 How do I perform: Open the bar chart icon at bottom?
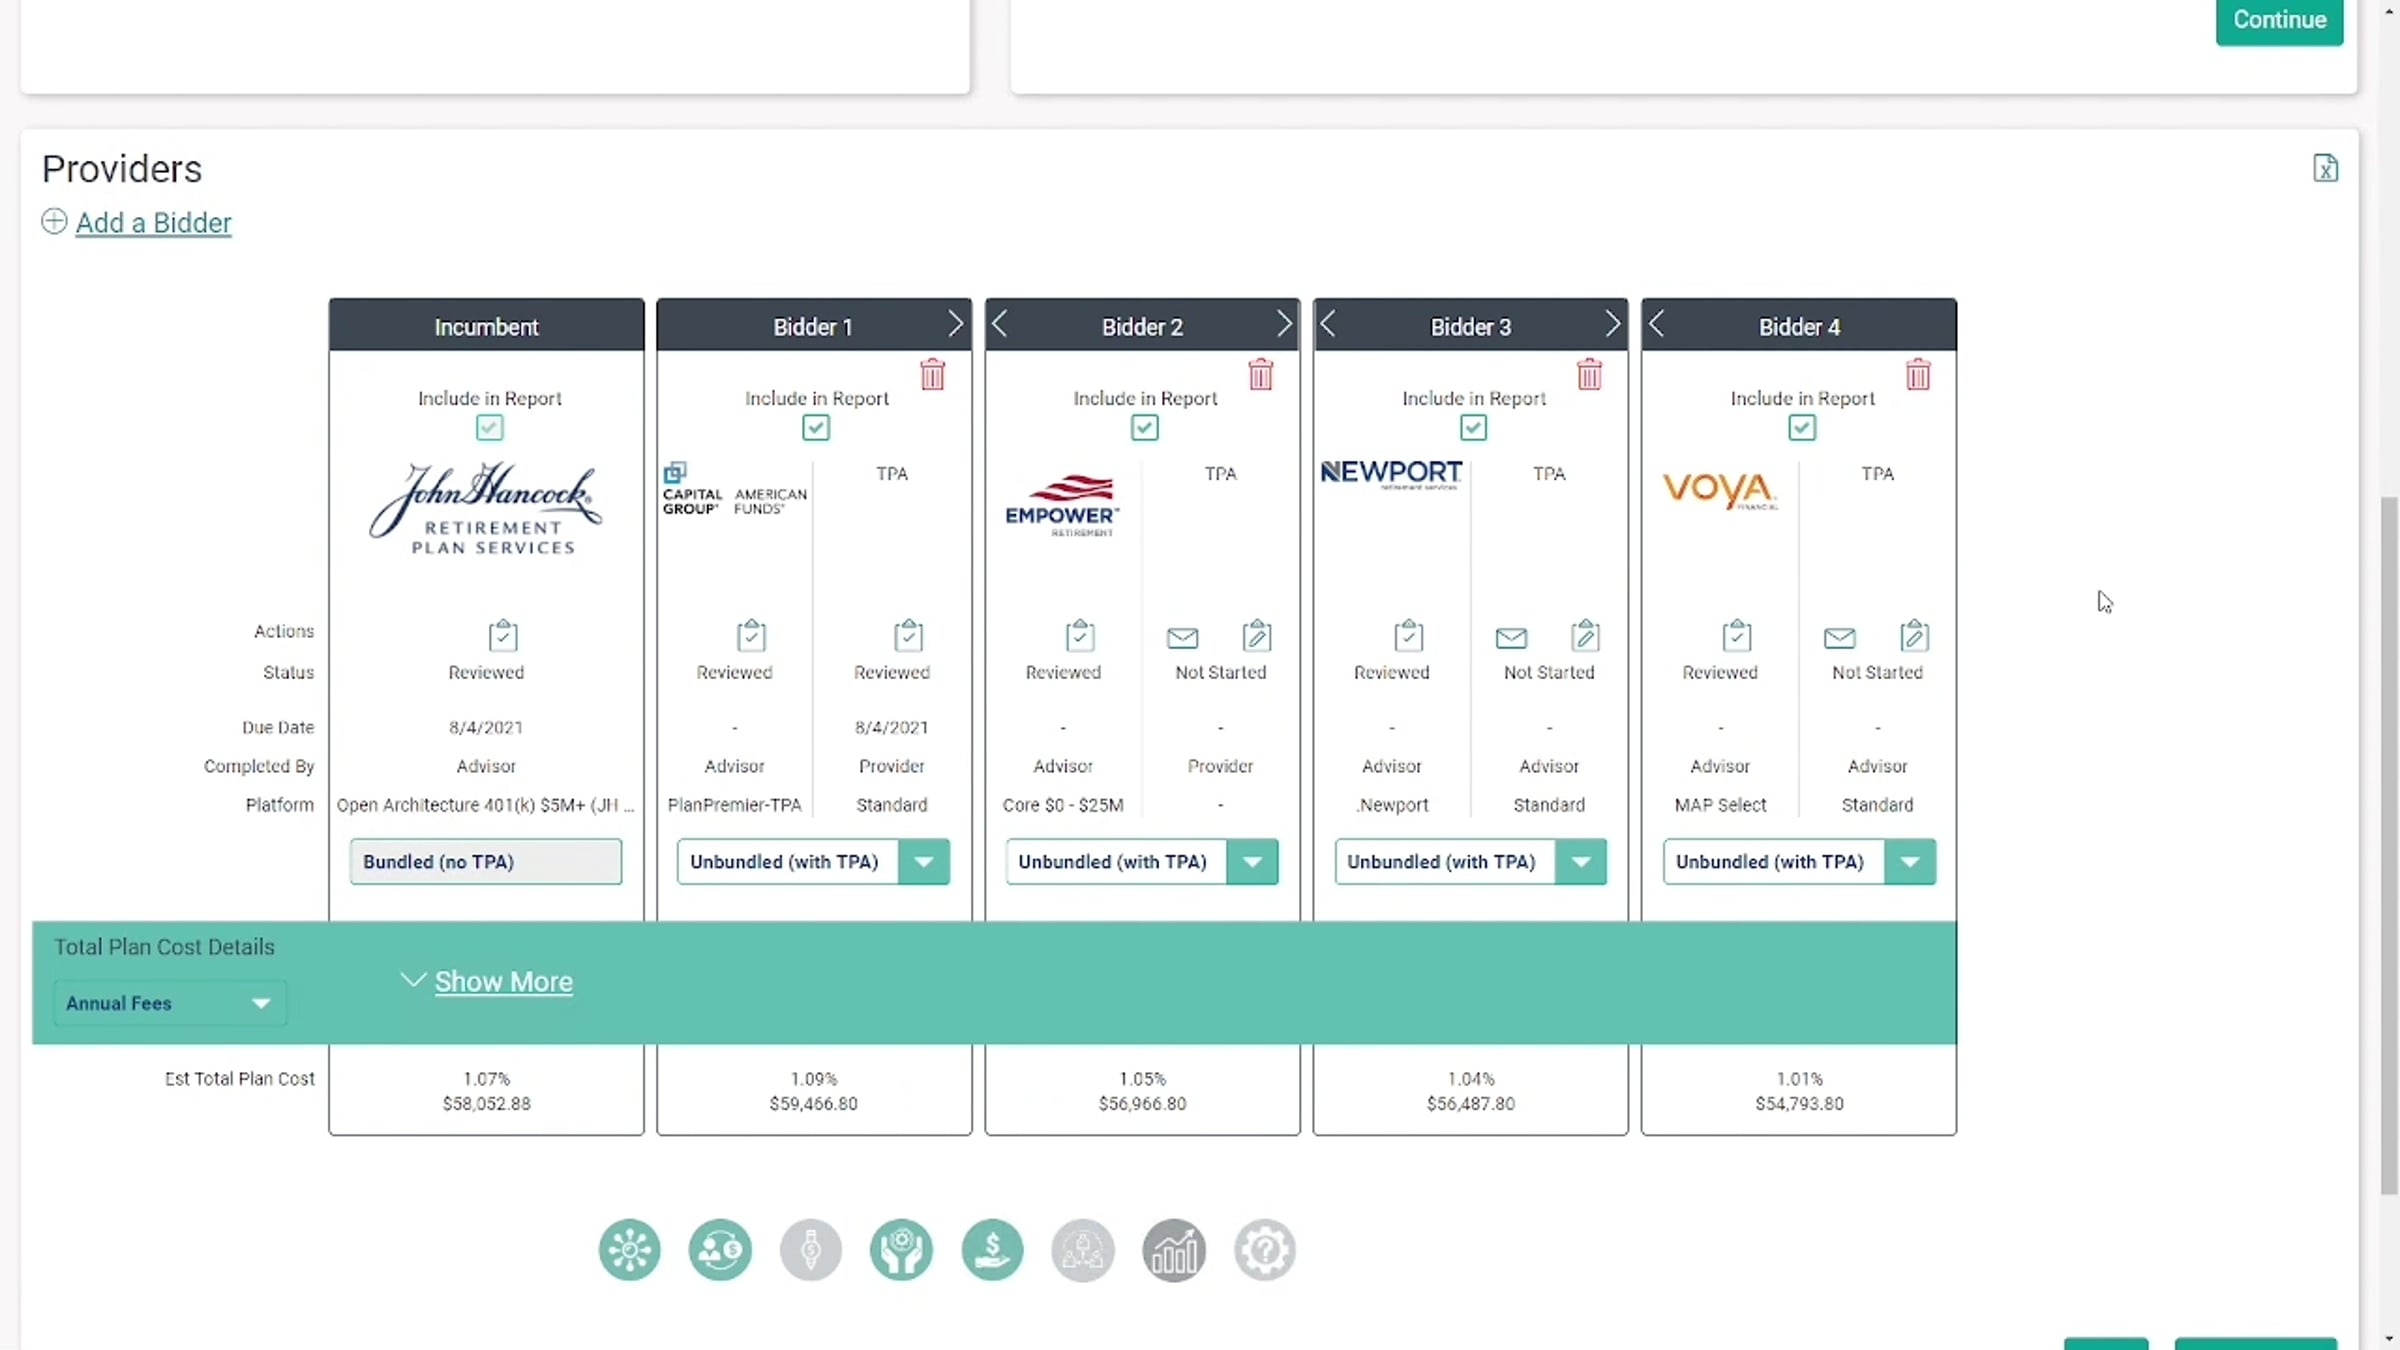coord(1174,1250)
